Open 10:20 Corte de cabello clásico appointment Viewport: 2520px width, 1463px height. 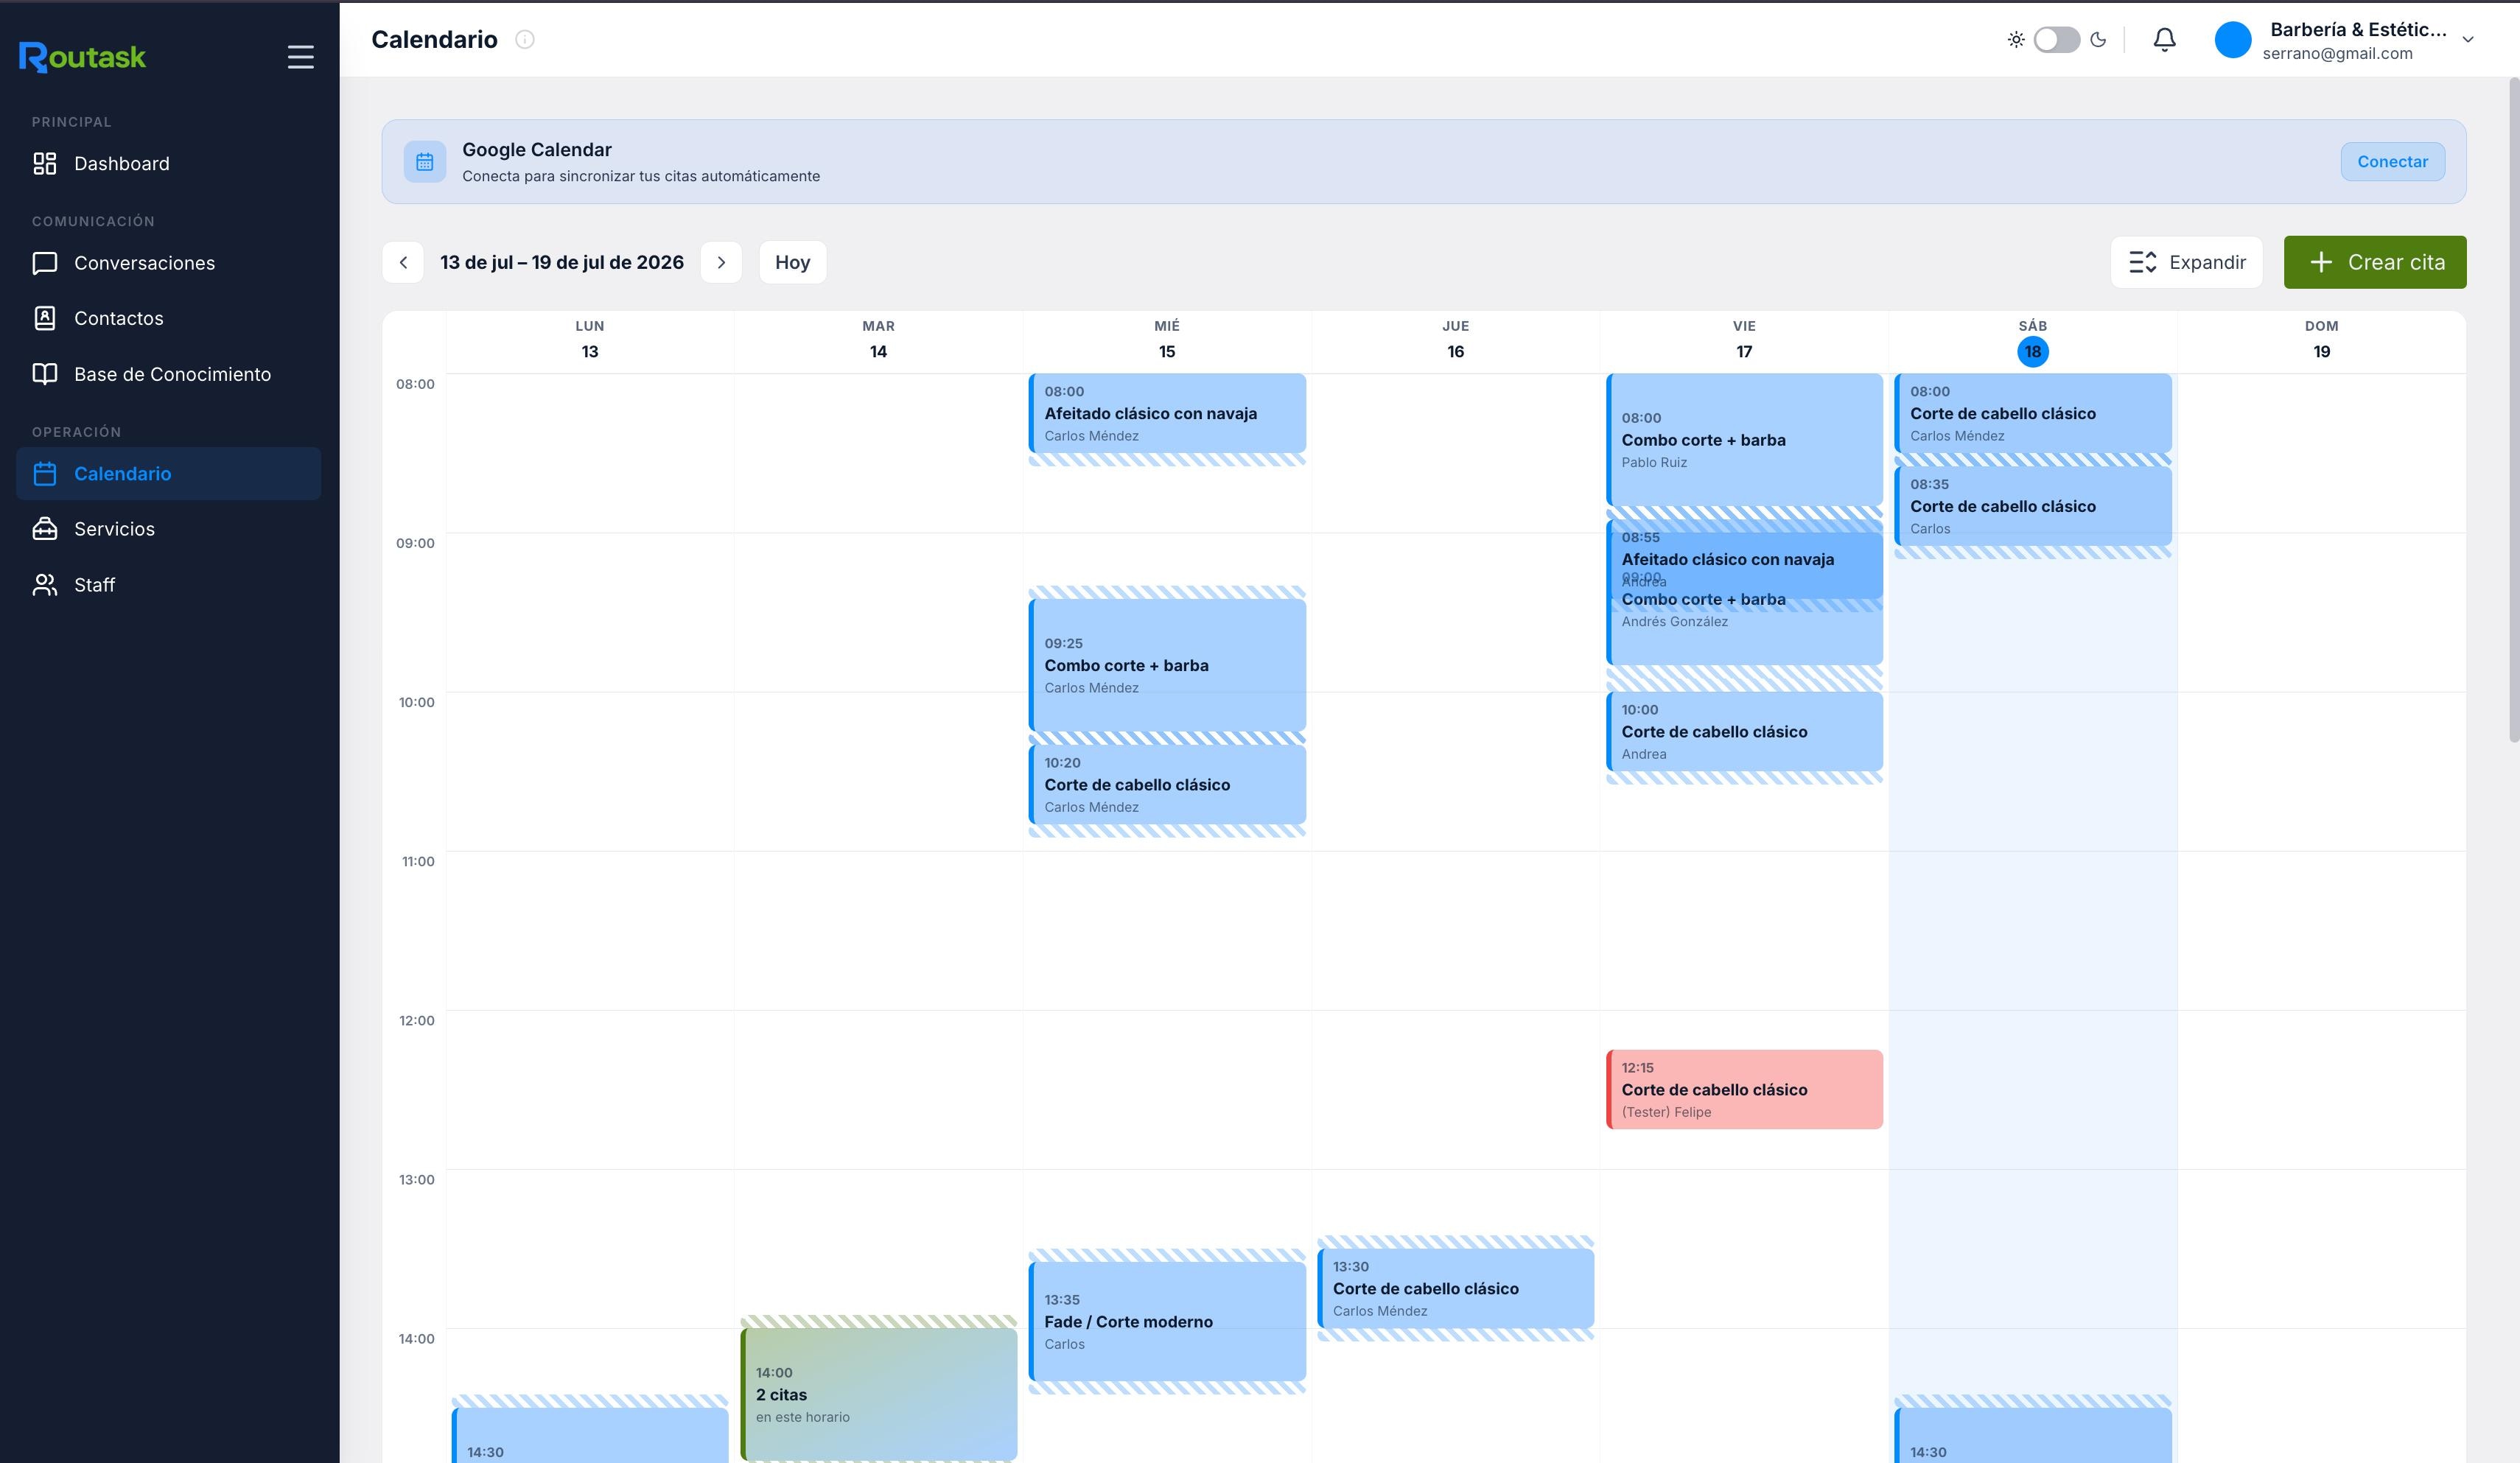[1167, 785]
